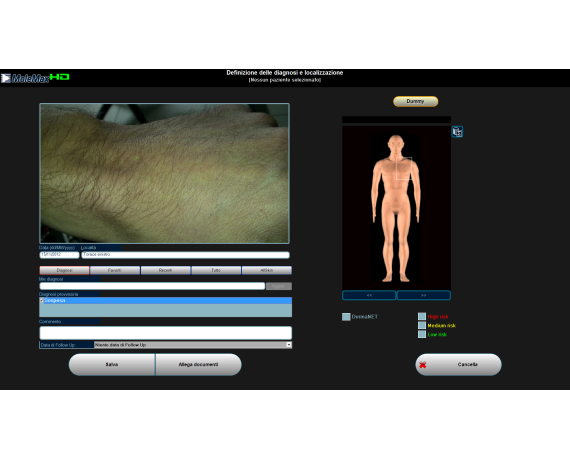Screen dimensions: 570x460
Task: Click the red X on Cancella
Action: click(x=422, y=365)
